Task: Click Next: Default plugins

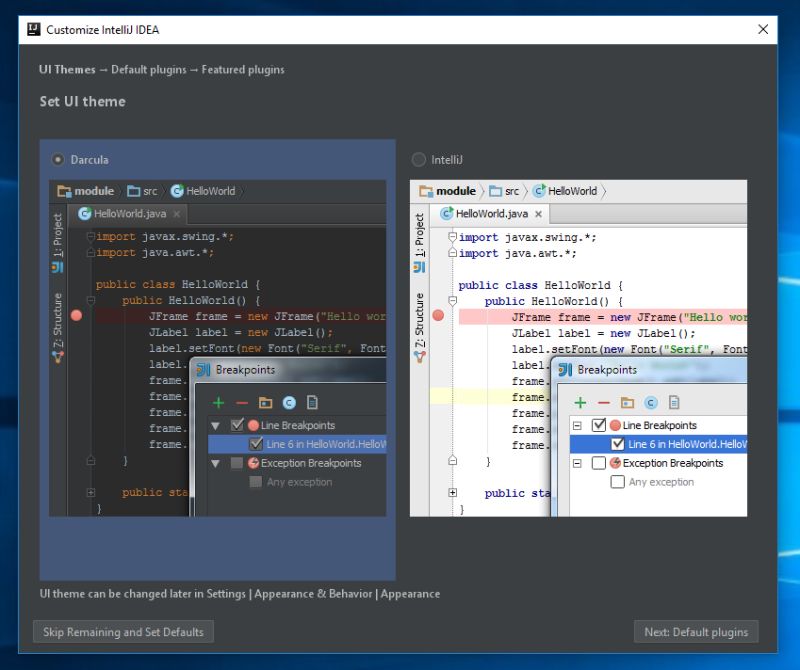Action: [x=696, y=631]
